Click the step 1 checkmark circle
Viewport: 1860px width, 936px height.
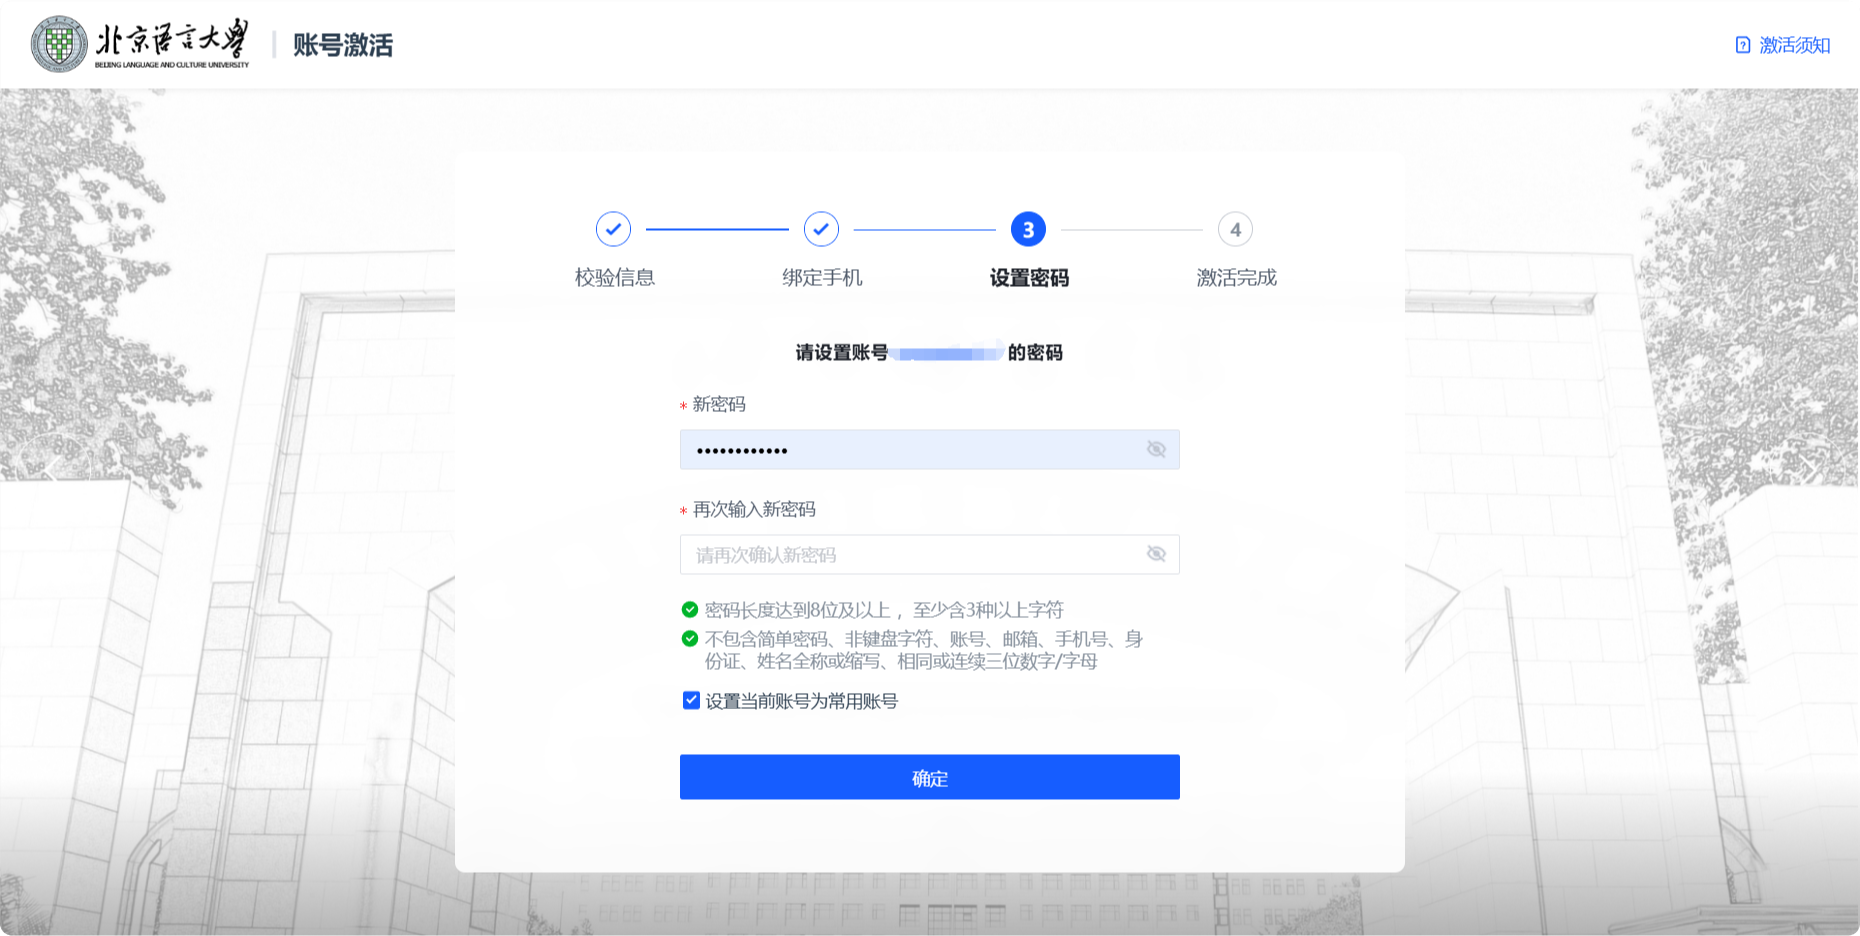[x=613, y=229]
